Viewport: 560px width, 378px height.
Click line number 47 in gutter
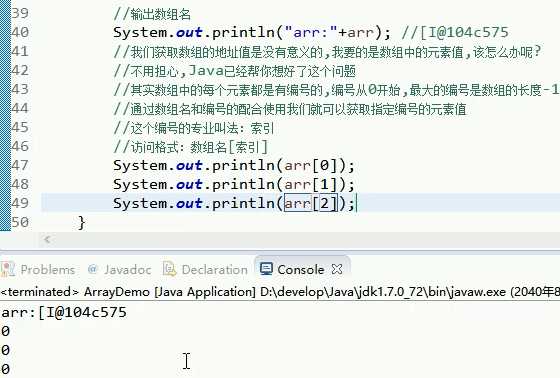tap(20, 165)
